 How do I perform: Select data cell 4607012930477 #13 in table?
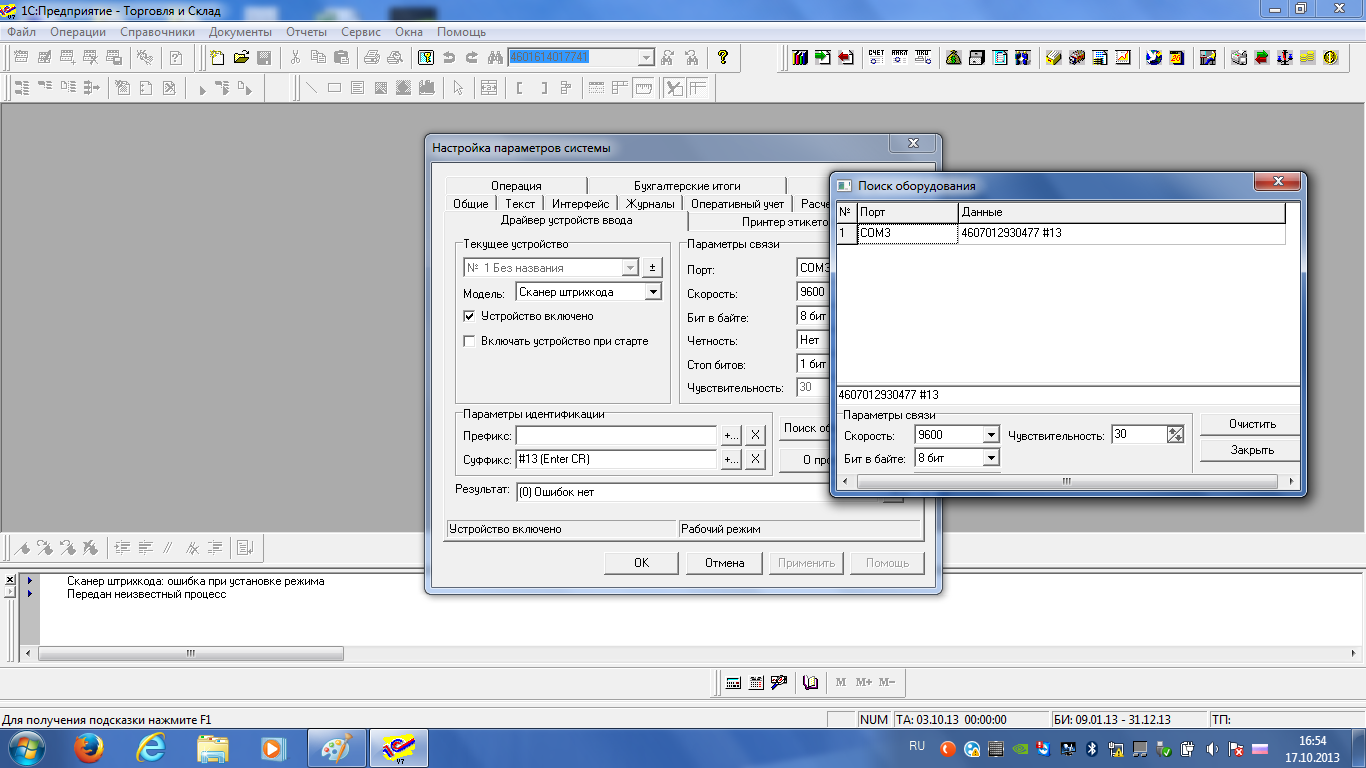[x=1121, y=233]
